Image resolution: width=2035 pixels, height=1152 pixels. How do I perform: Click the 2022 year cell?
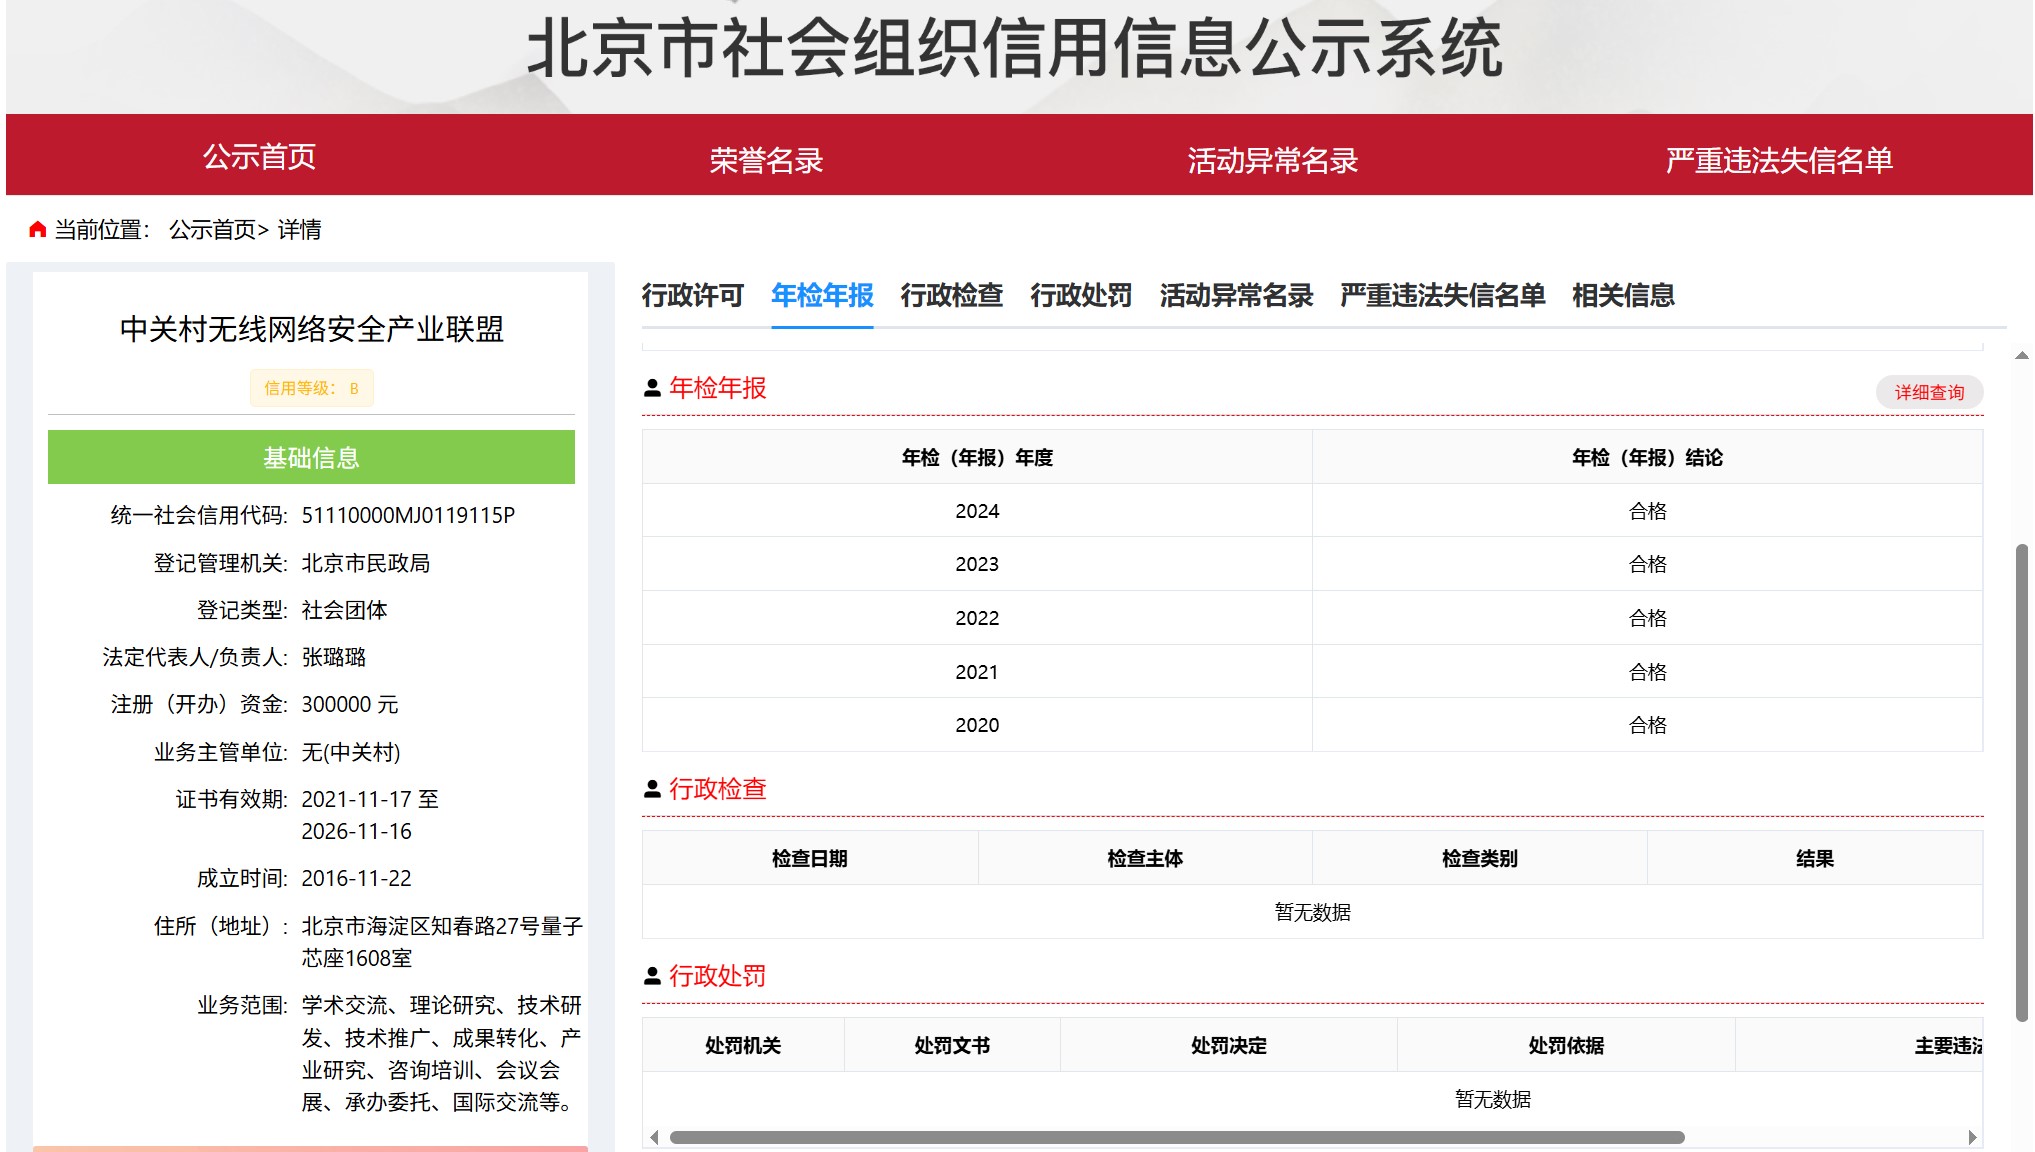click(977, 618)
